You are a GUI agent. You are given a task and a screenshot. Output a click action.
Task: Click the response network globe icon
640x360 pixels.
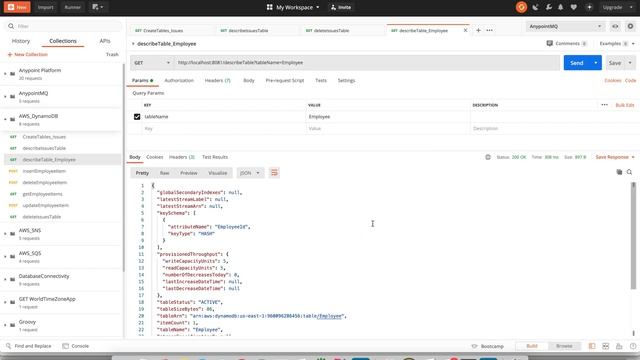488,157
